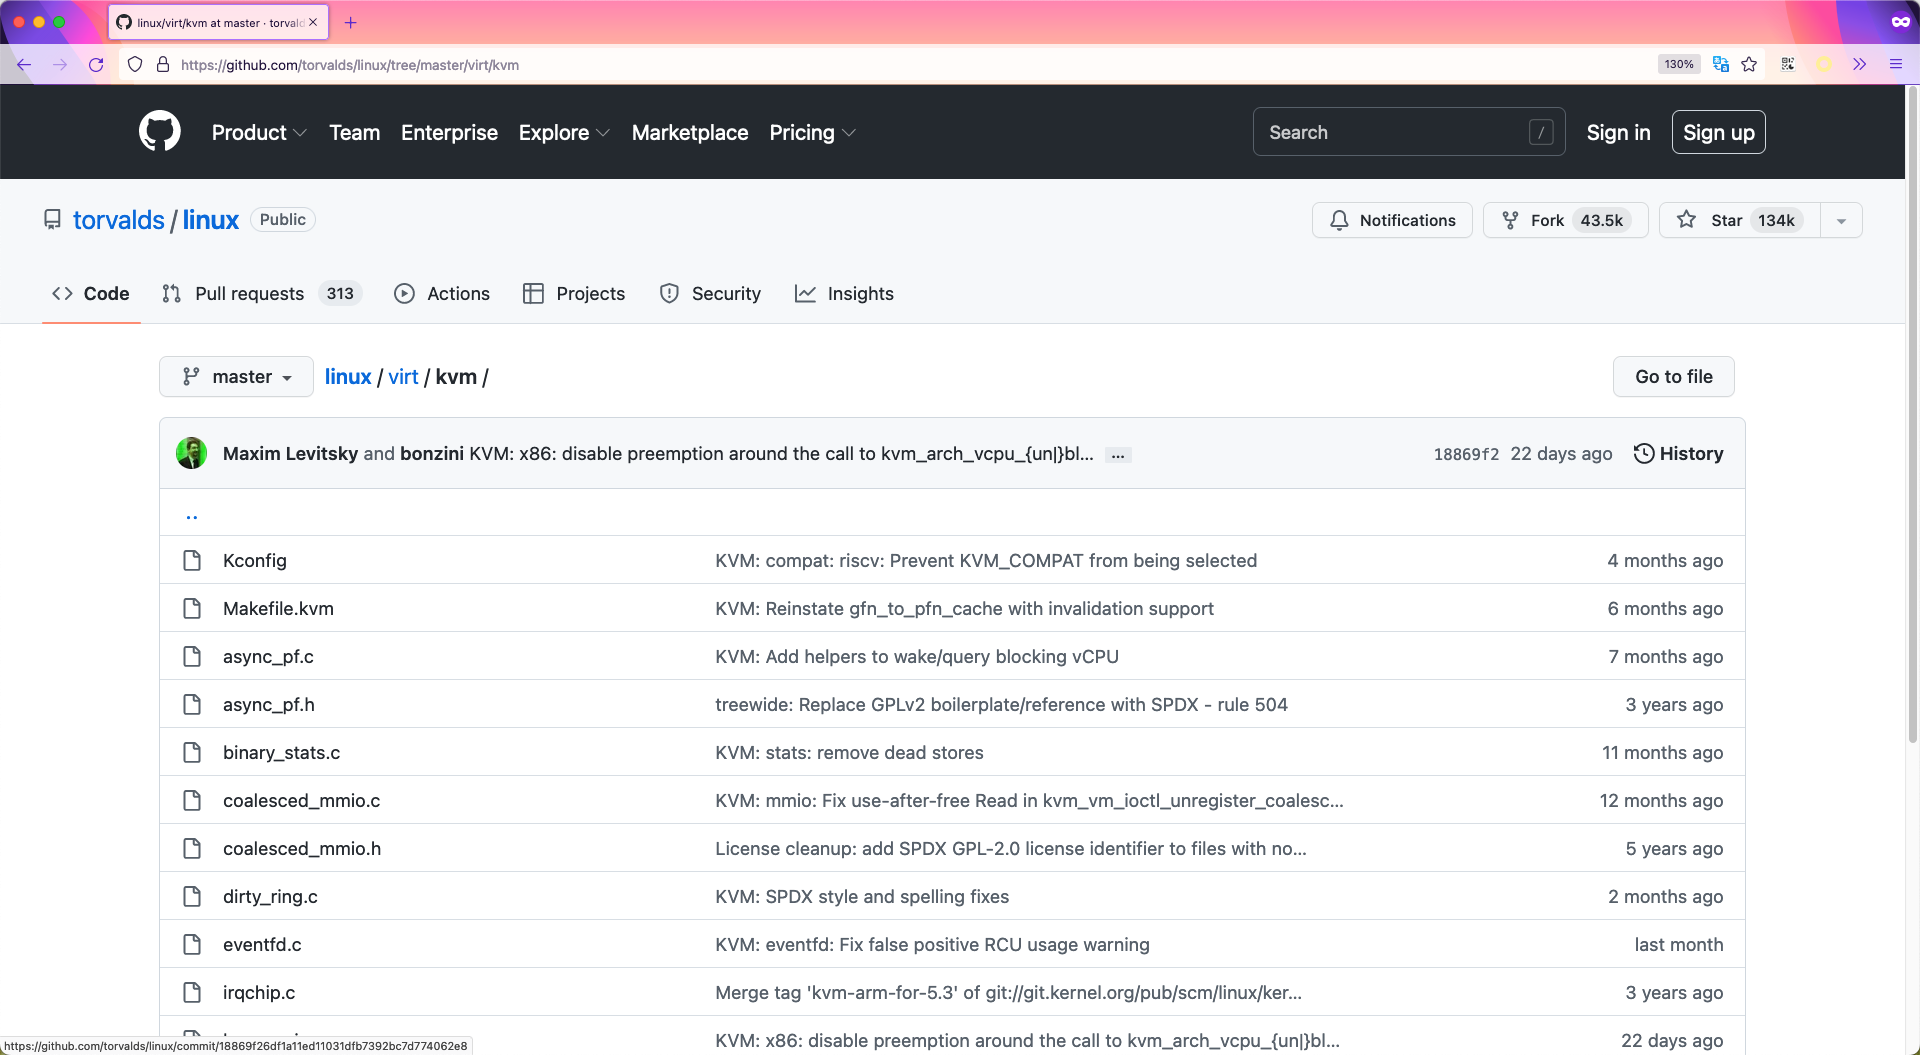The image size is (1920, 1055).
Task: Expand the commit message ellipsis
Action: pyautogui.click(x=1118, y=455)
